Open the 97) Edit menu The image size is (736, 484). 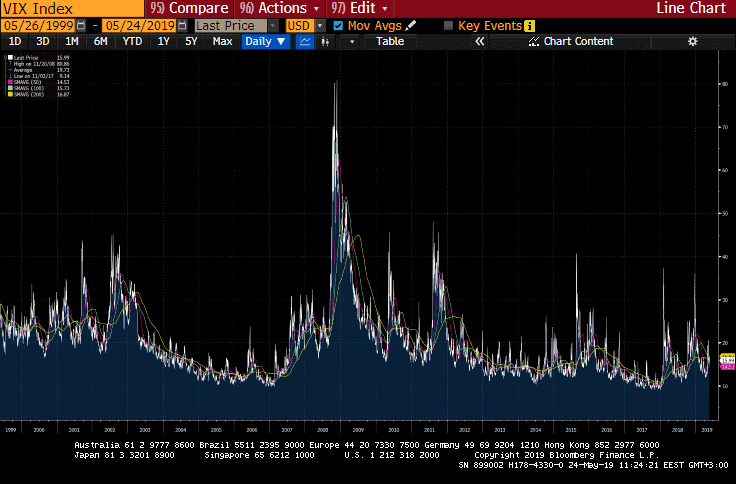[x=360, y=8]
